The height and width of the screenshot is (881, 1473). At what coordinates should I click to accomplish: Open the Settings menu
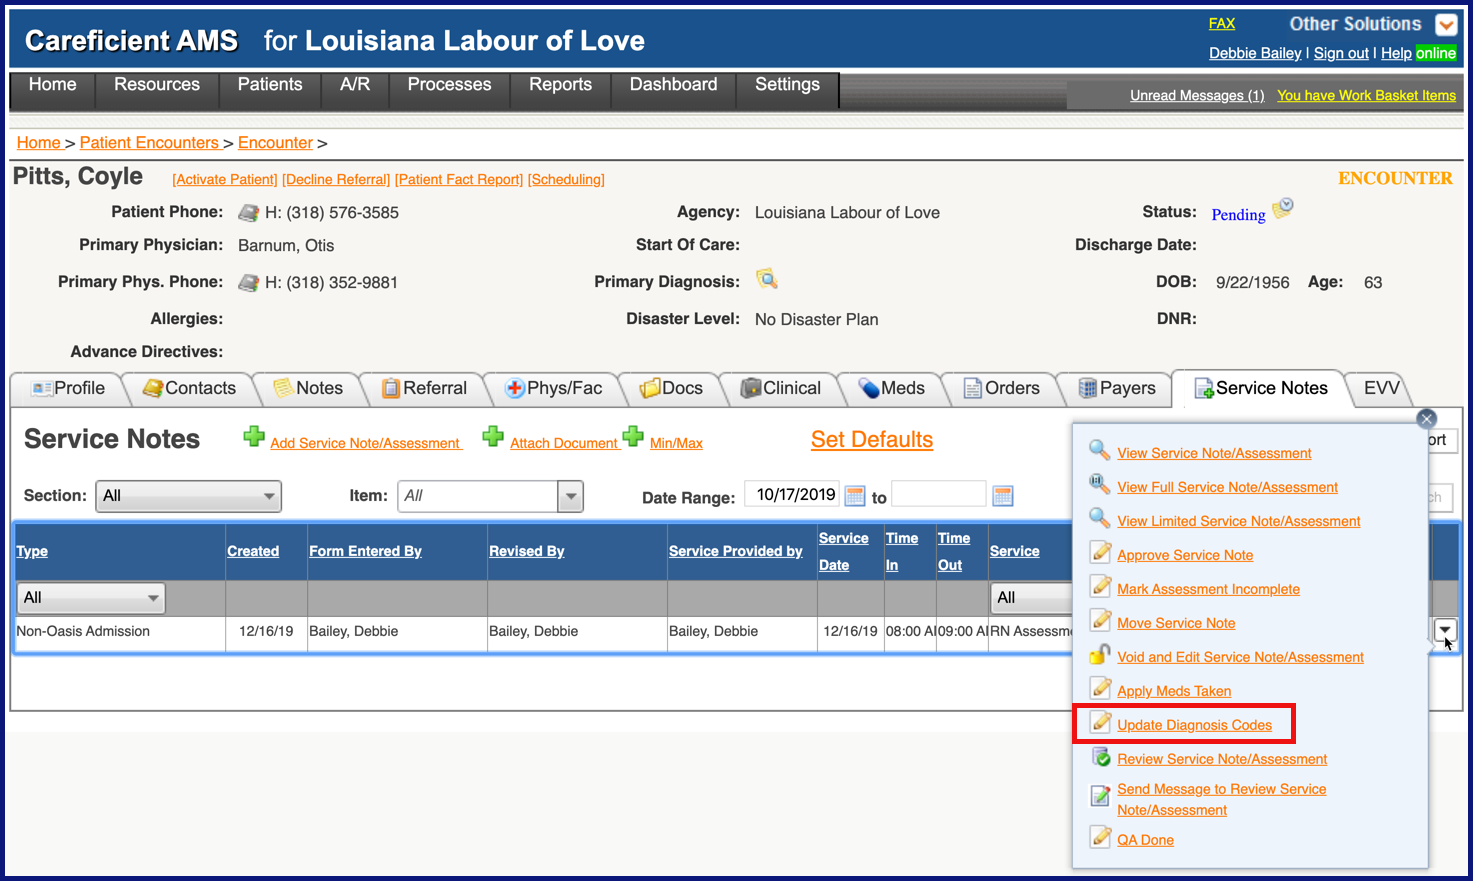pos(787,85)
